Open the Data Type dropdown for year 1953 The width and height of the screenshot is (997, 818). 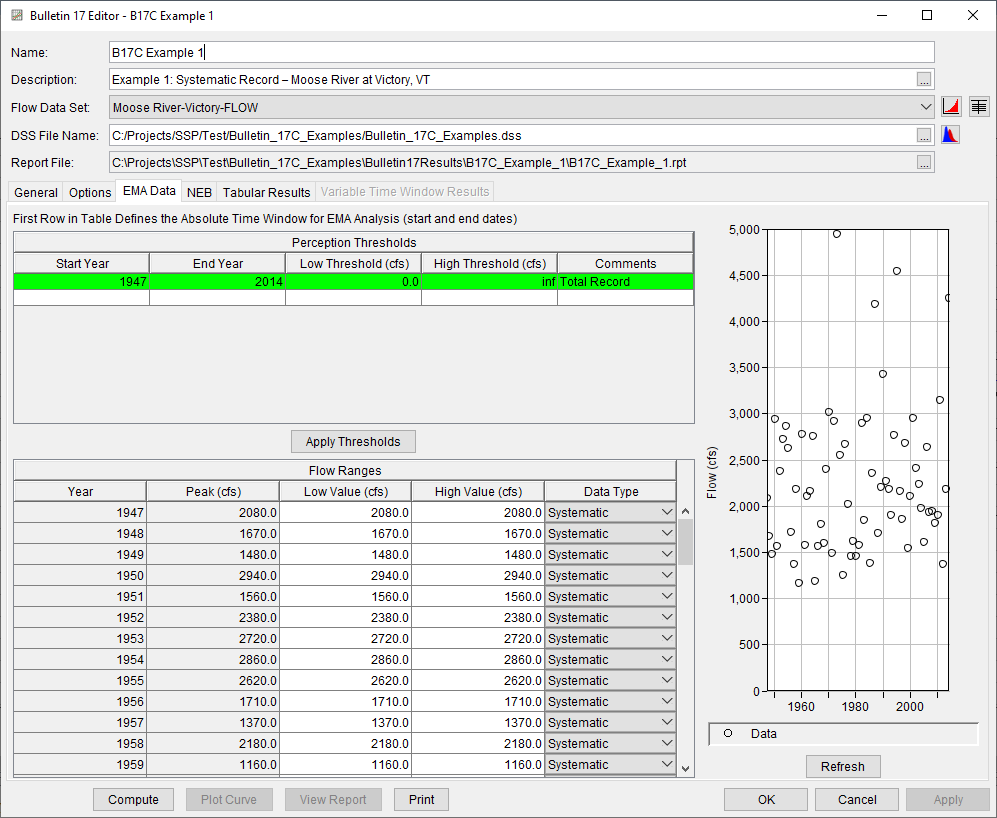pyautogui.click(x=667, y=638)
